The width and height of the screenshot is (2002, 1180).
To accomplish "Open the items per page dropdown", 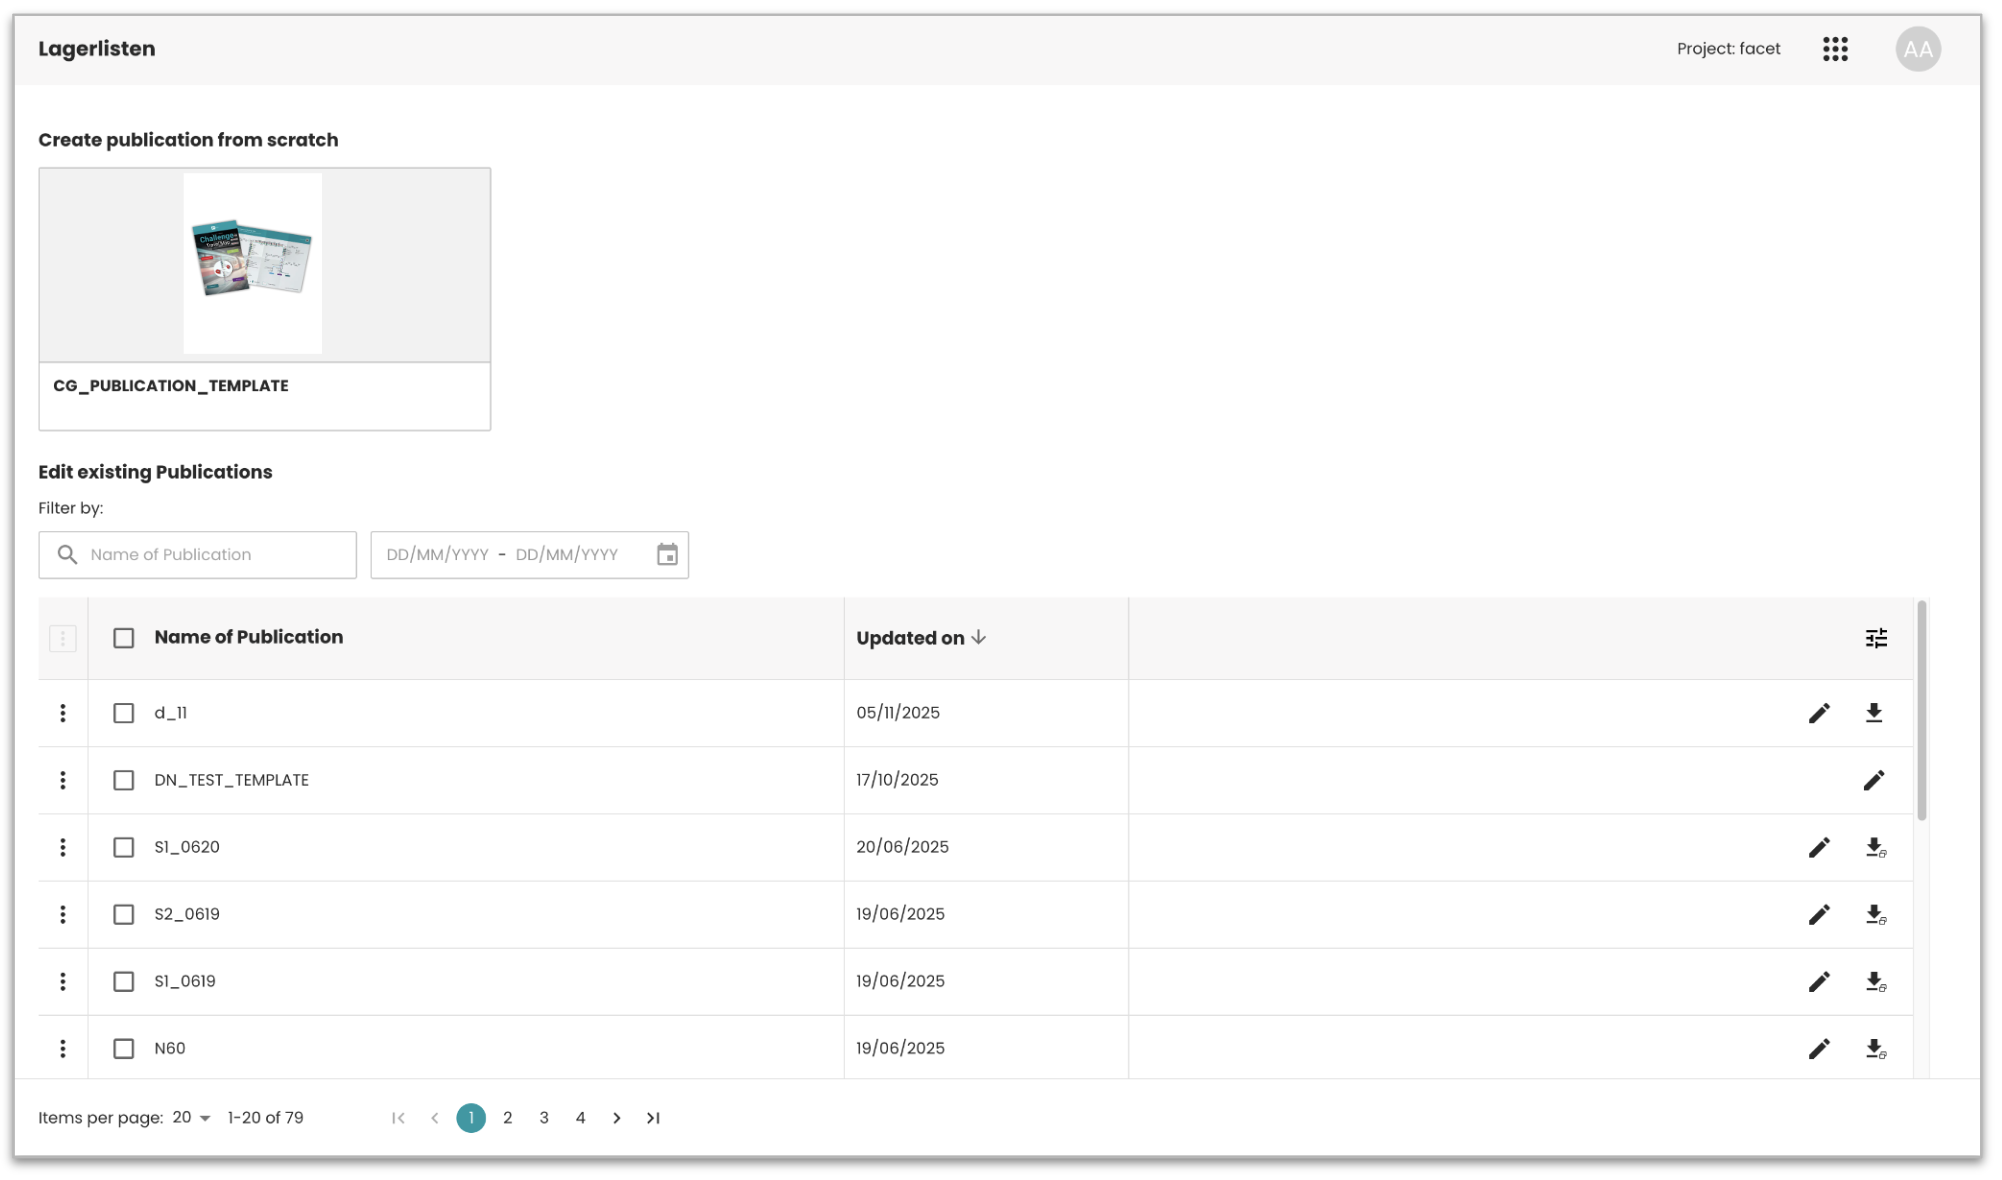I will 191,1118.
